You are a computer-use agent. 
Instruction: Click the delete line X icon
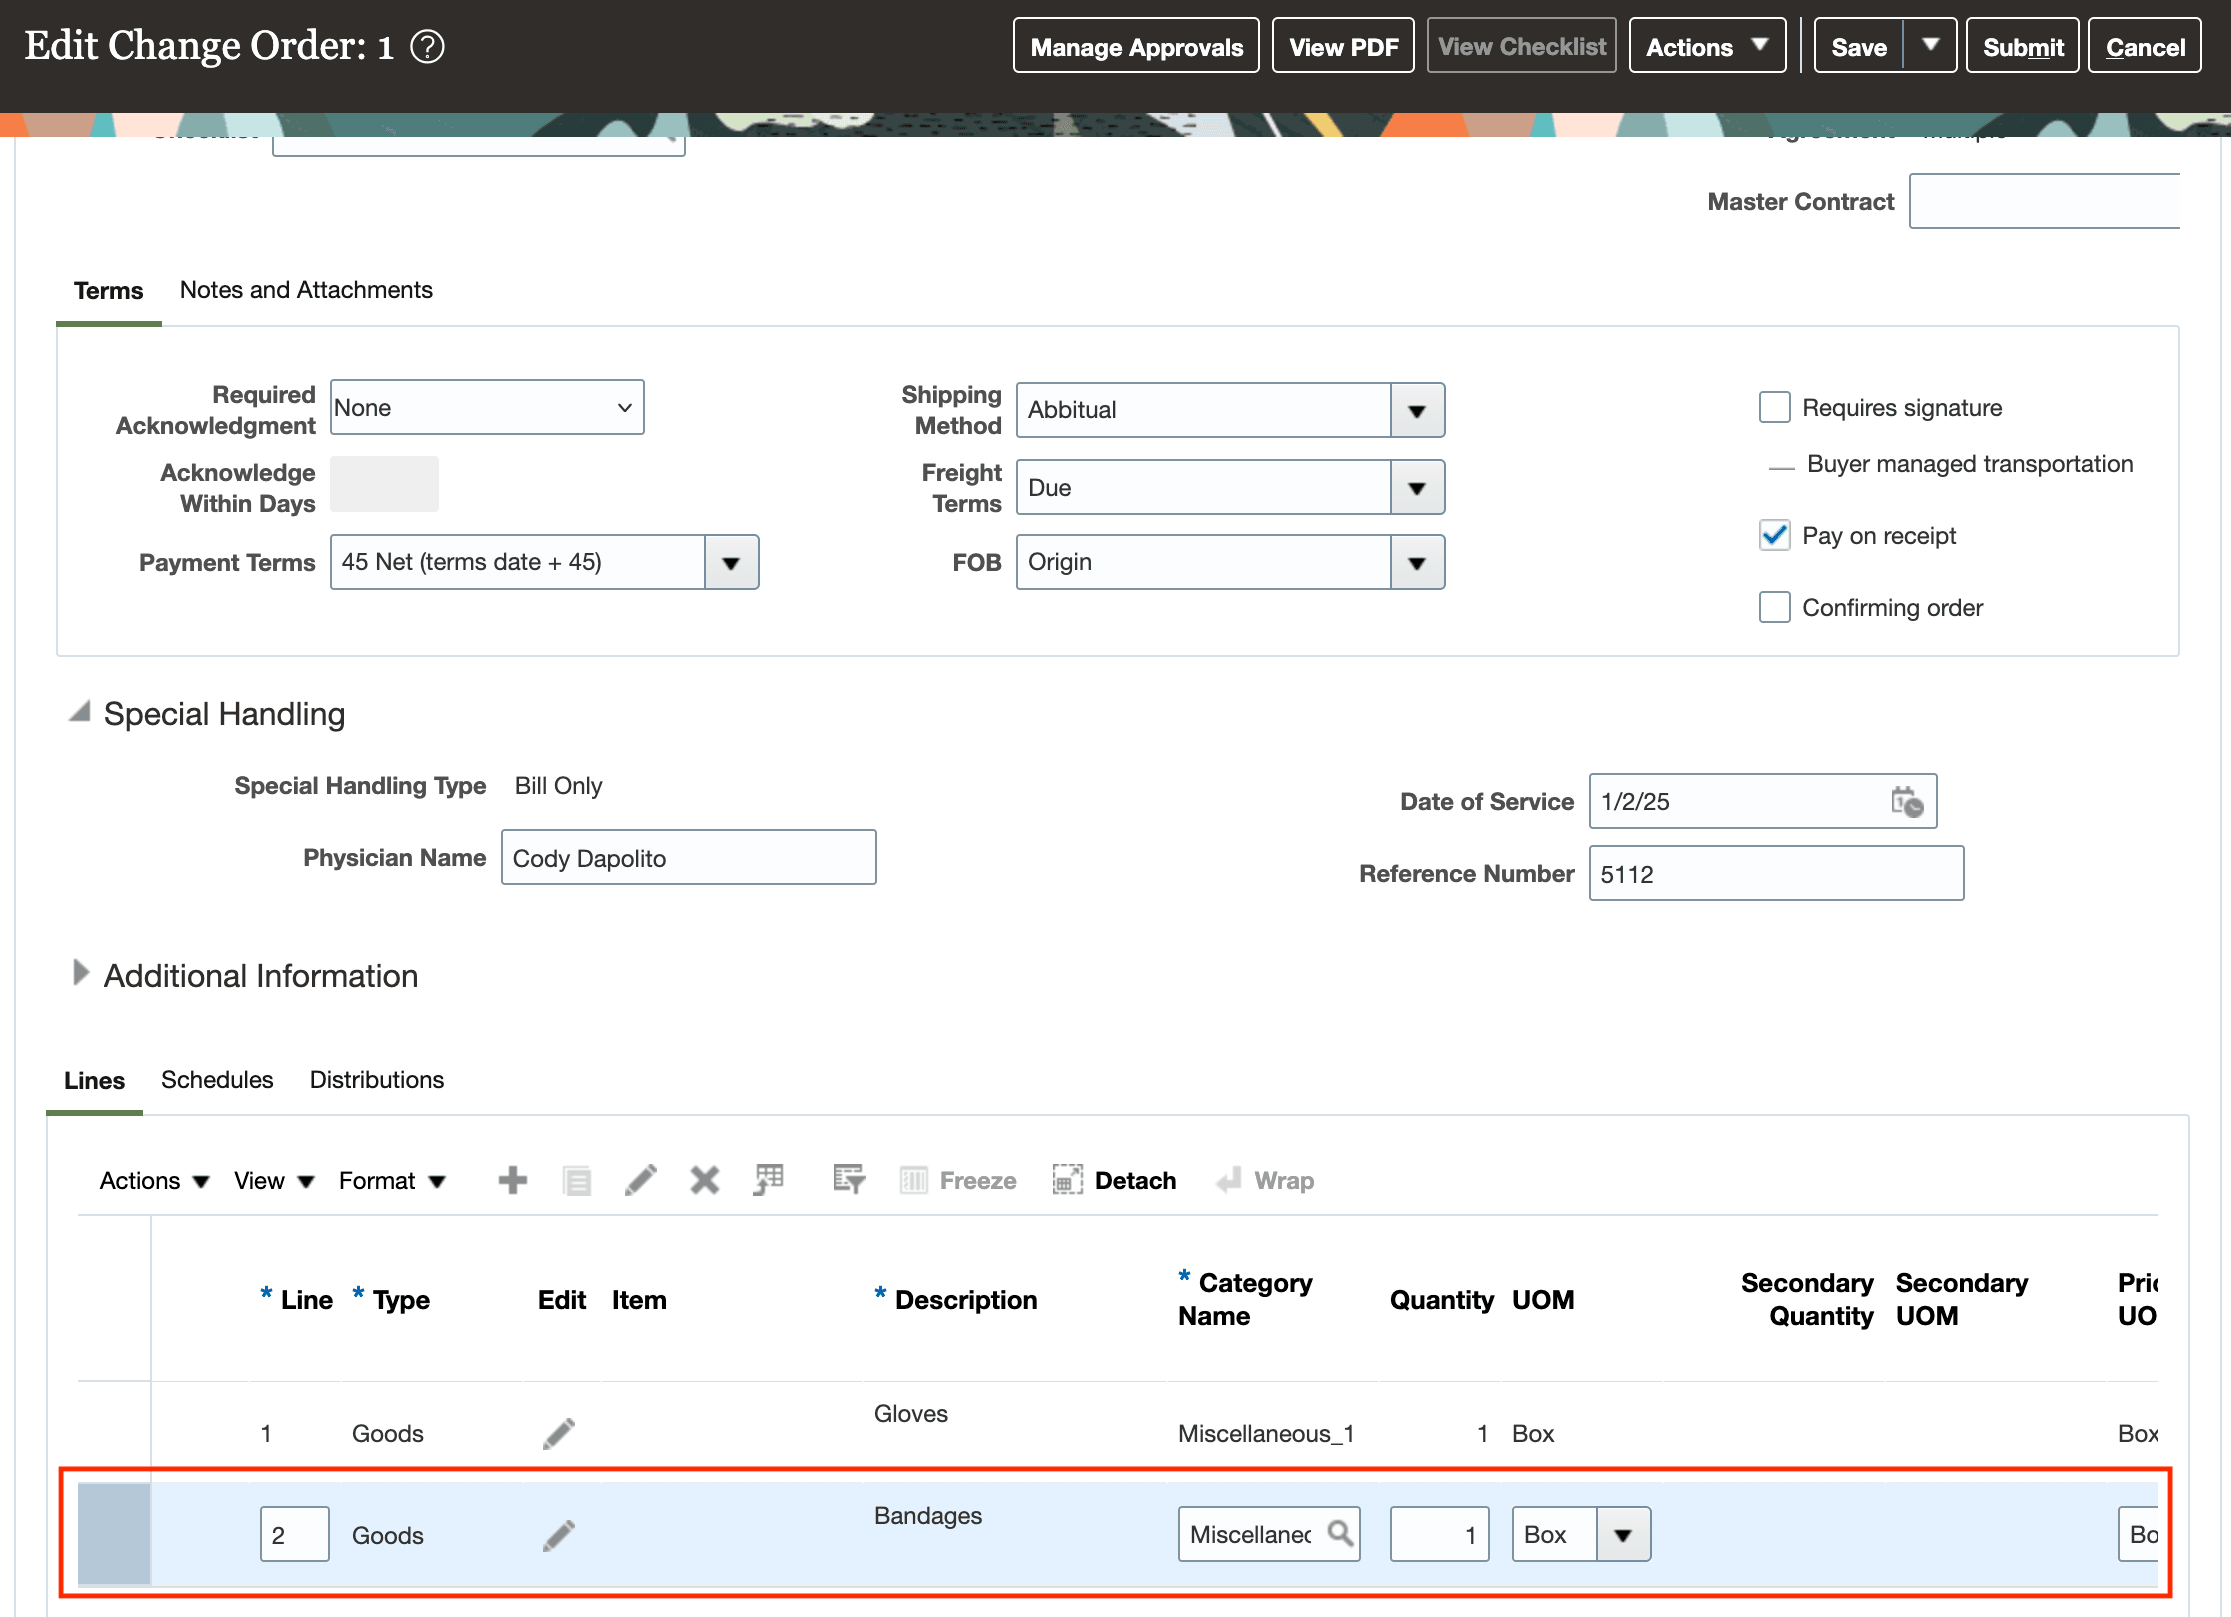coord(704,1180)
